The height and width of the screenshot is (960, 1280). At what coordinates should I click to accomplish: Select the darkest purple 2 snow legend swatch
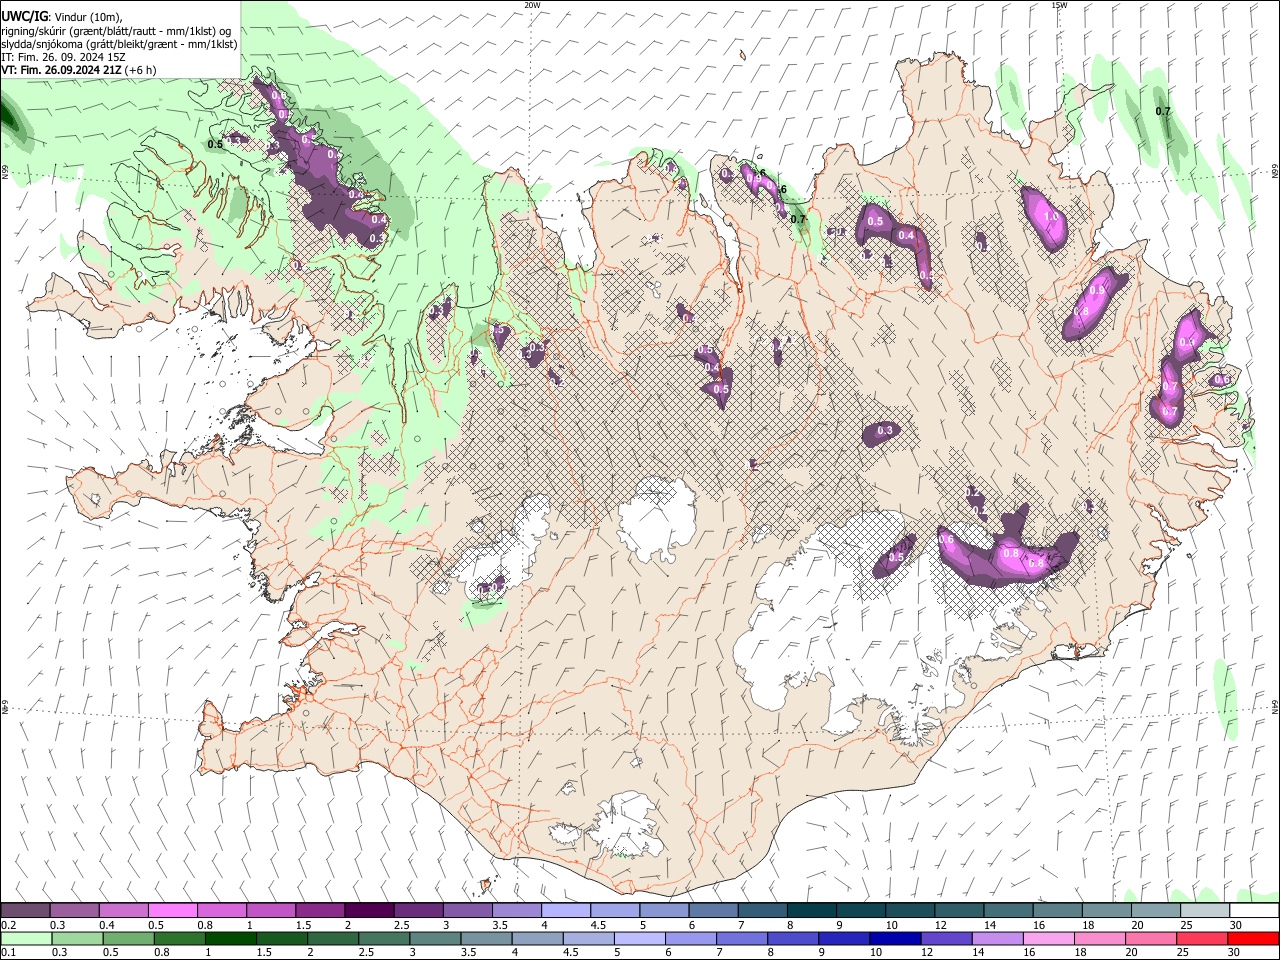point(369,910)
